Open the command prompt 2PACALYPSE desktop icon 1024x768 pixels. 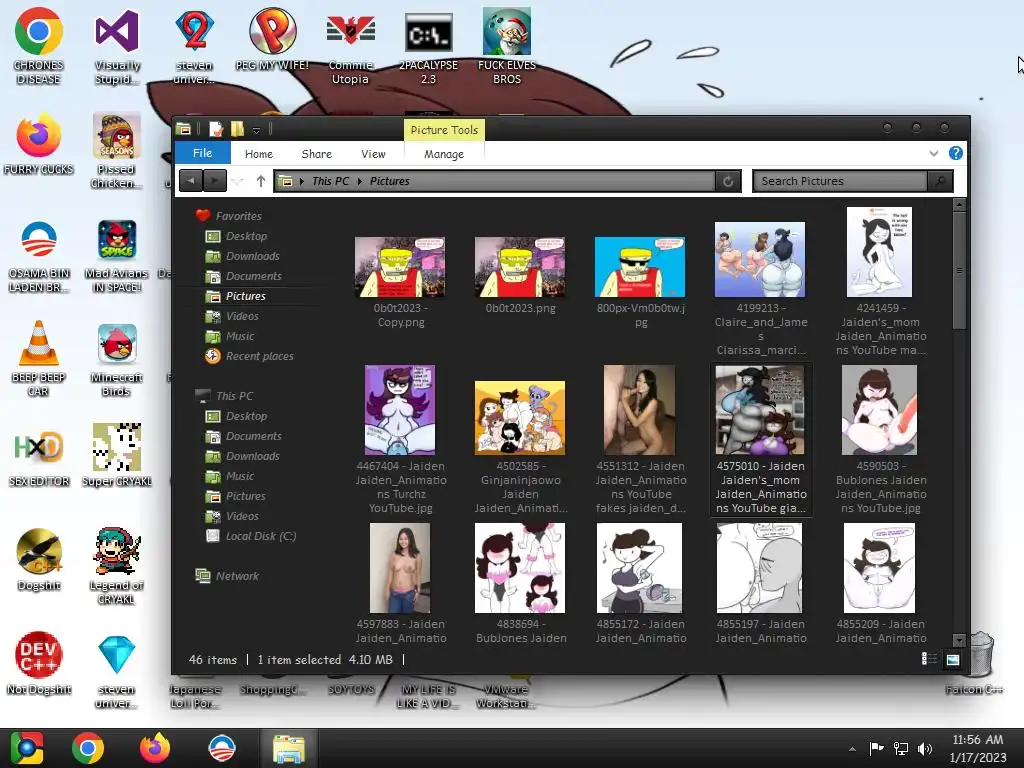pyautogui.click(x=428, y=47)
